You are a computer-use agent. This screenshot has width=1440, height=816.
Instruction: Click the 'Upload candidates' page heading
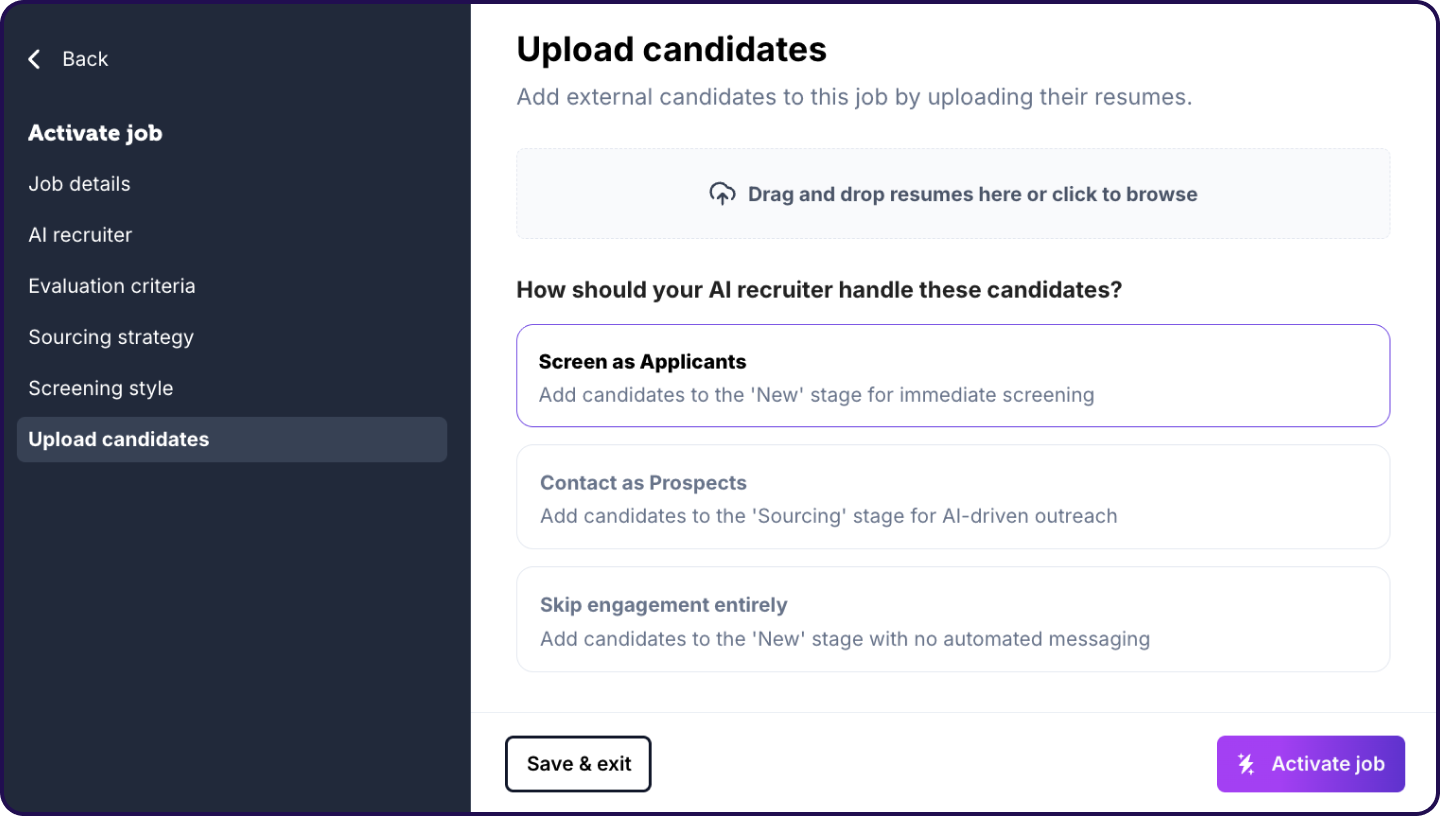671,48
